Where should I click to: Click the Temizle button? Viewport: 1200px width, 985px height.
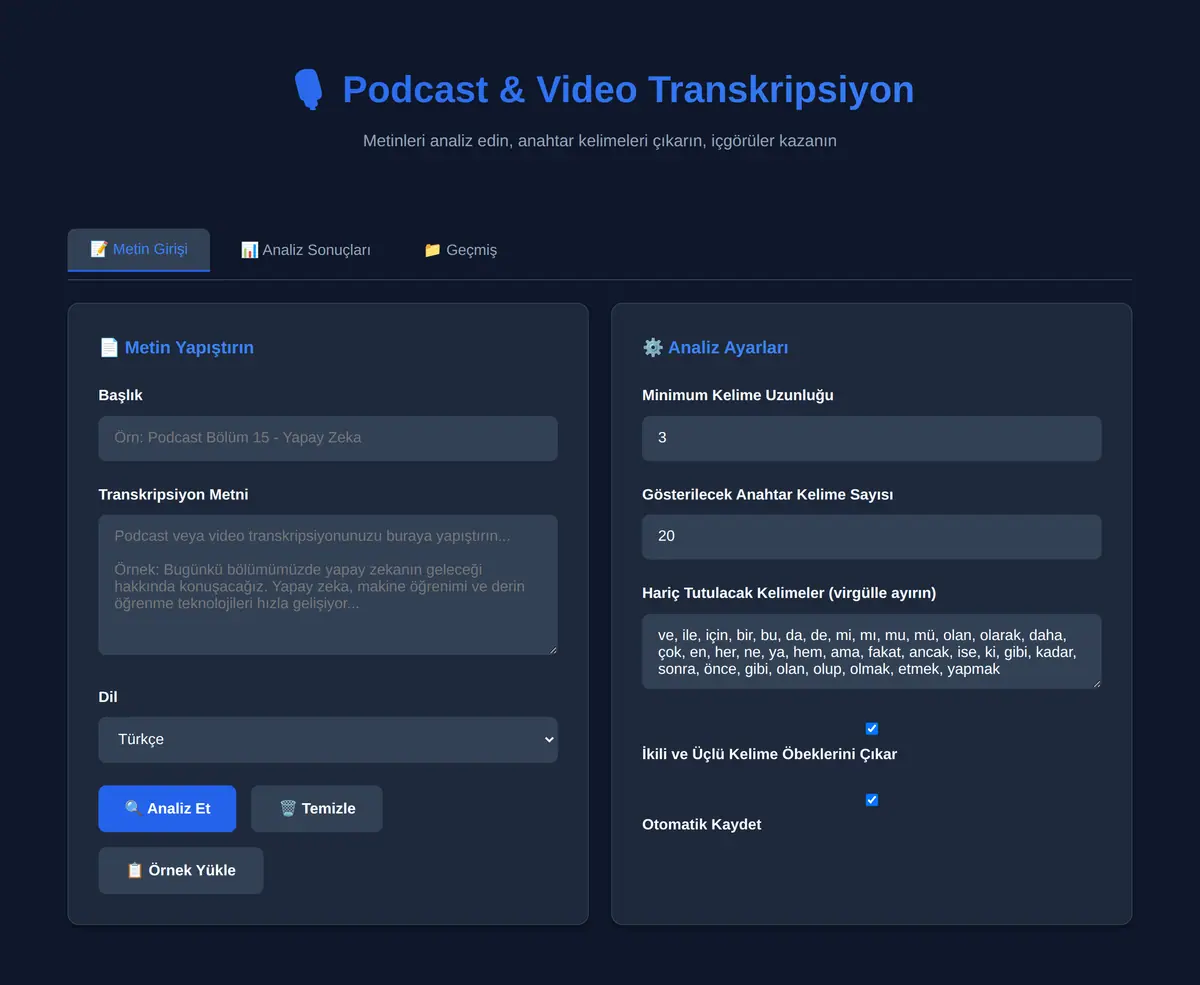click(x=317, y=808)
